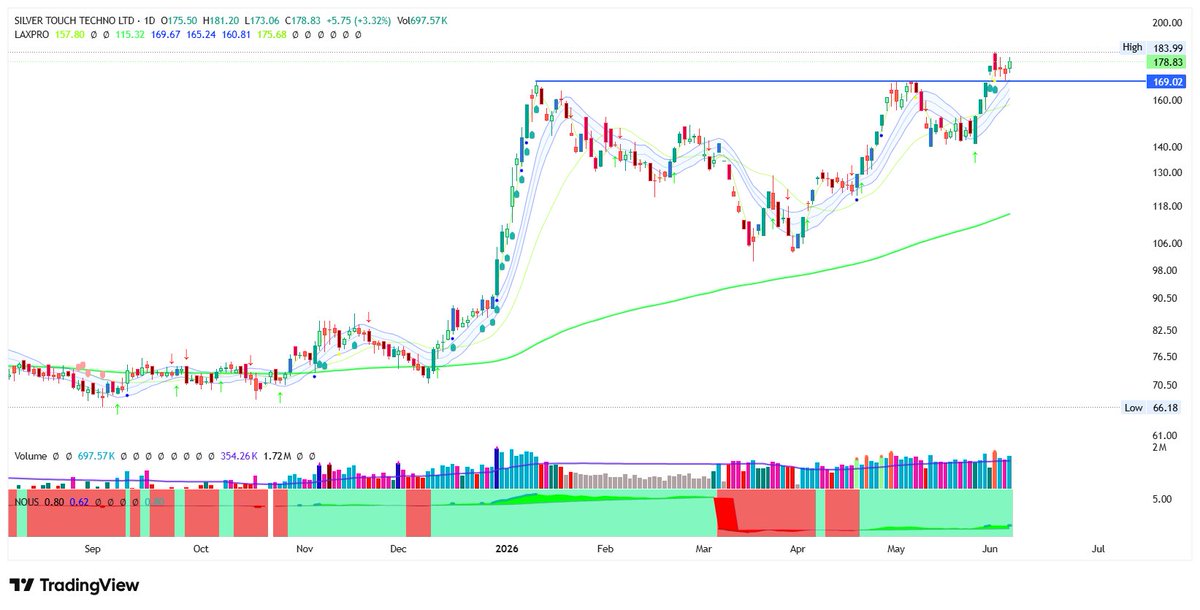The image size is (1200, 610).
Task: Click the Low 66.18 price label
Action: click(x=1153, y=408)
